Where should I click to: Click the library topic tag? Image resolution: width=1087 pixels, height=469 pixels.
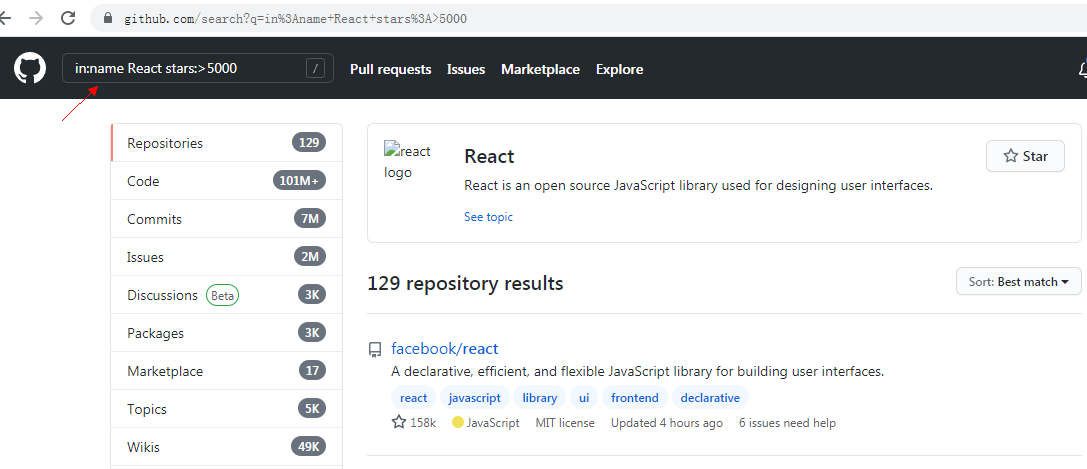pyautogui.click(x=539, y=398)
